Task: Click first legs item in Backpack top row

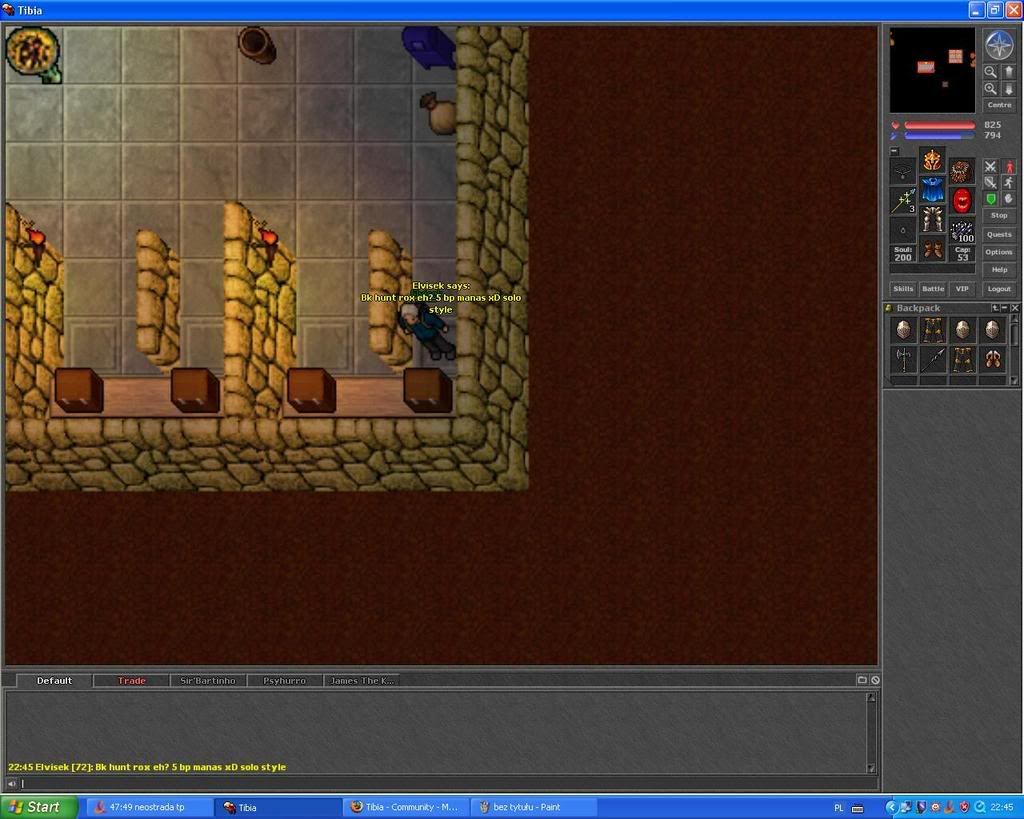Action: point(933,330)
